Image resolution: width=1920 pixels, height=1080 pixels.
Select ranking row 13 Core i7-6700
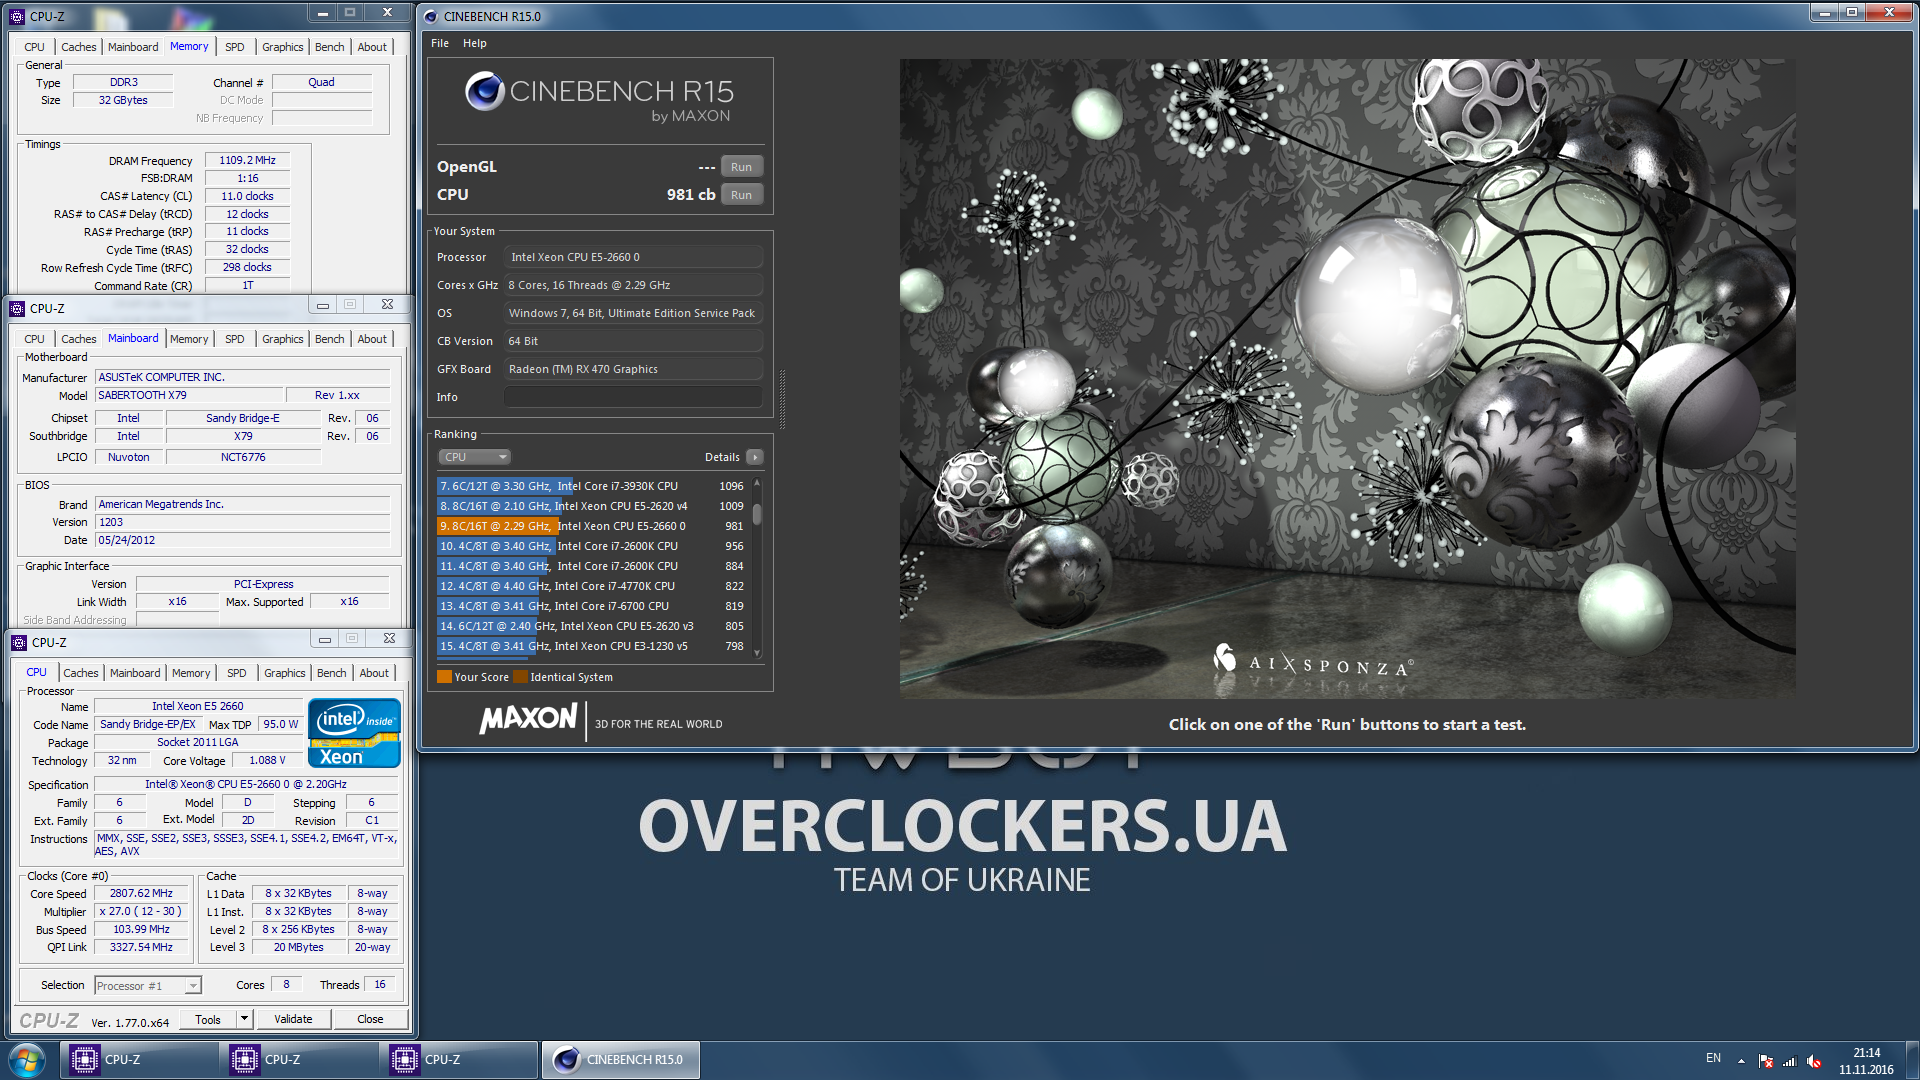tap(593, 606)
